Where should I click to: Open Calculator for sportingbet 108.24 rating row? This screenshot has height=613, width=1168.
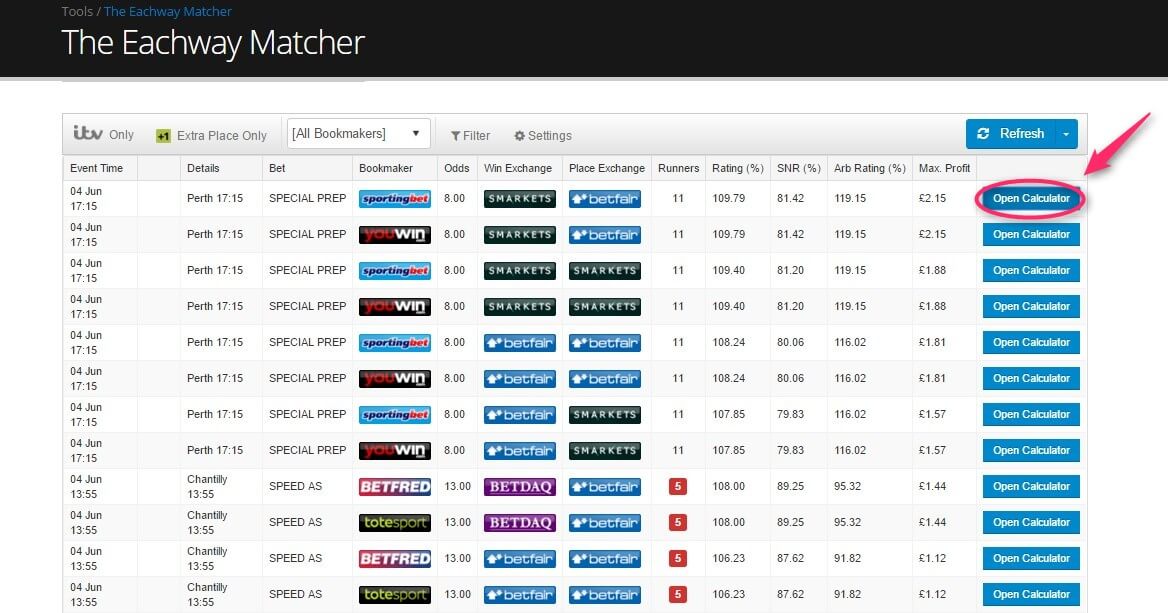[1031, 343]
